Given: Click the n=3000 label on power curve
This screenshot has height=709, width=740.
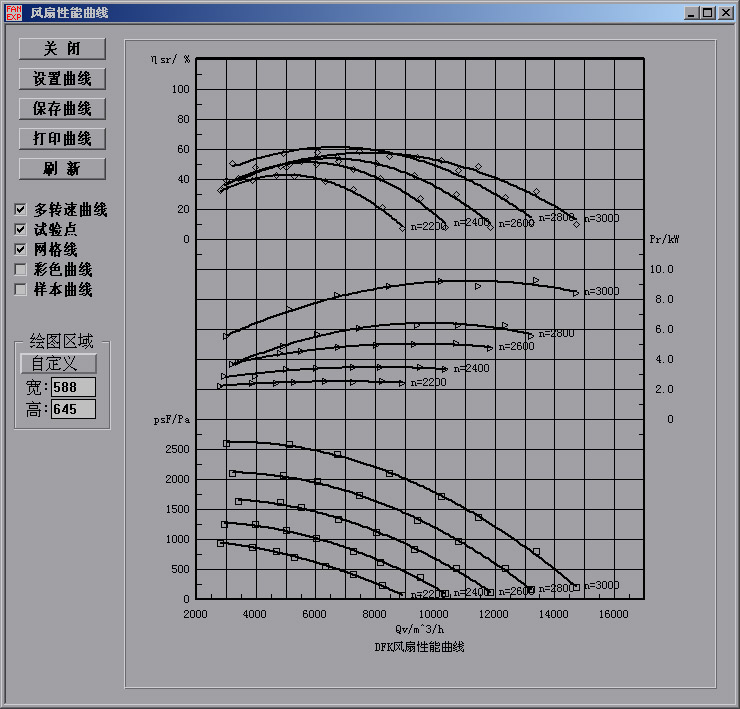Looking at the screenshot, I should [x=602, y=292].
